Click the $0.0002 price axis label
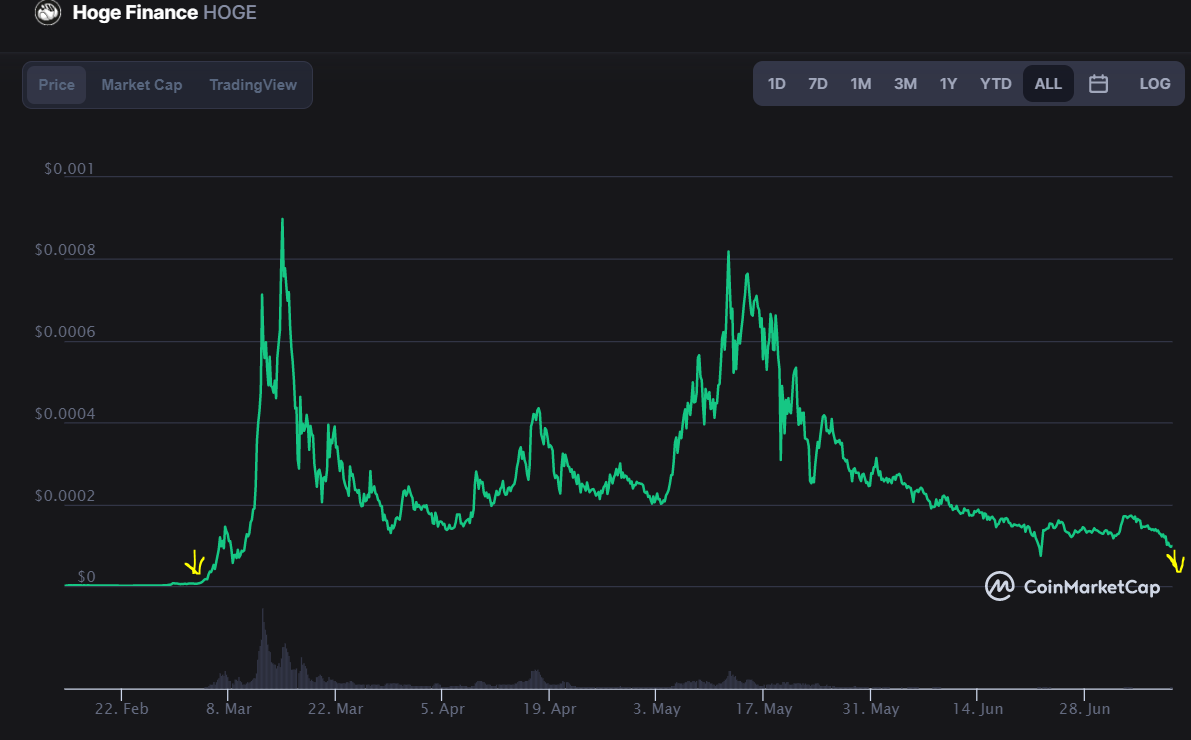Viewport: 1191px width, 740px height. 65,496
